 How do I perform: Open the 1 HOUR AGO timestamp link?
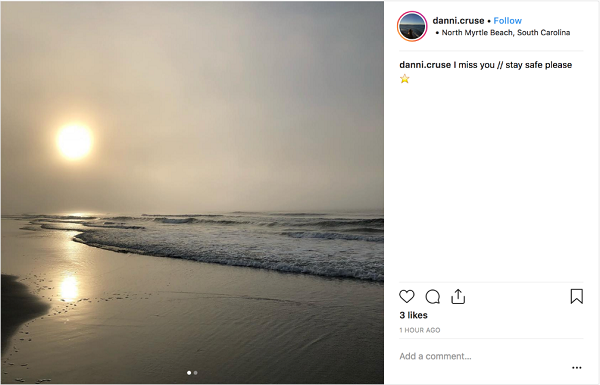tap(420, 330)
